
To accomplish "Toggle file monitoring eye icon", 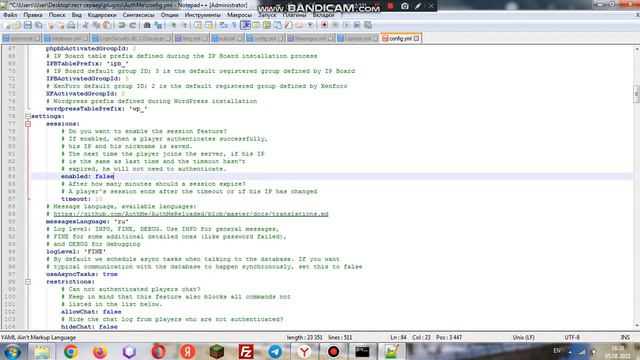I will tap(310, 25).
